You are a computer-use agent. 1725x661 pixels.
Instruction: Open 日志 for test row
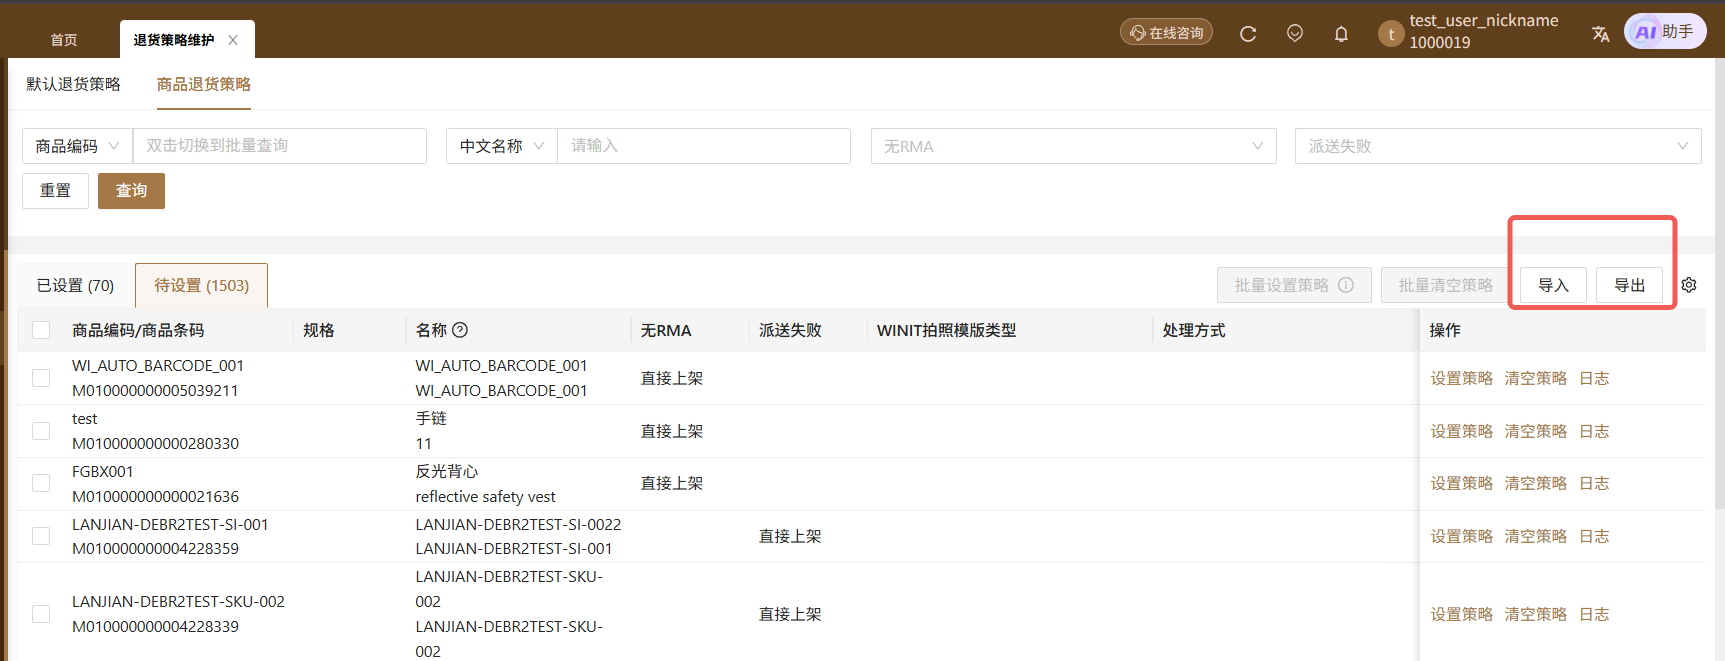(x=1594, y=431)
